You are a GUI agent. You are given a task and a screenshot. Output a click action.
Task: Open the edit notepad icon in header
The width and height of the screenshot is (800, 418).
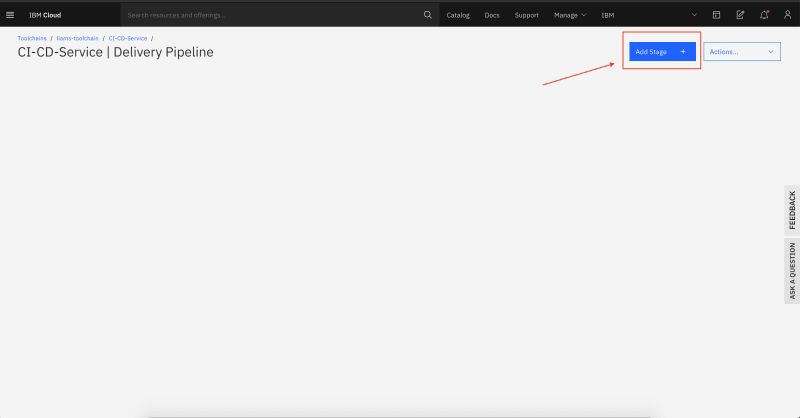click(740, 15)
